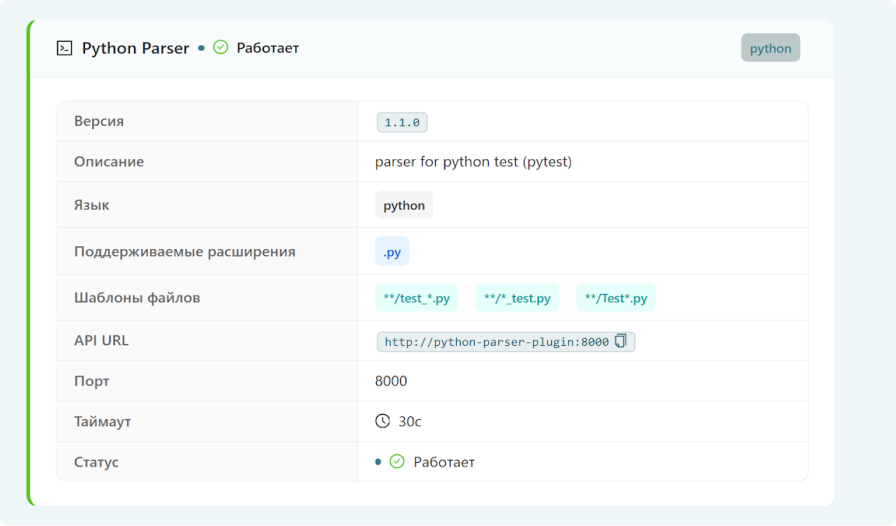This screenshot has width=896, height=526.
Task: Click the Шаблоны файлов row label
Action: pyautogui.click(x=137, y=298)
